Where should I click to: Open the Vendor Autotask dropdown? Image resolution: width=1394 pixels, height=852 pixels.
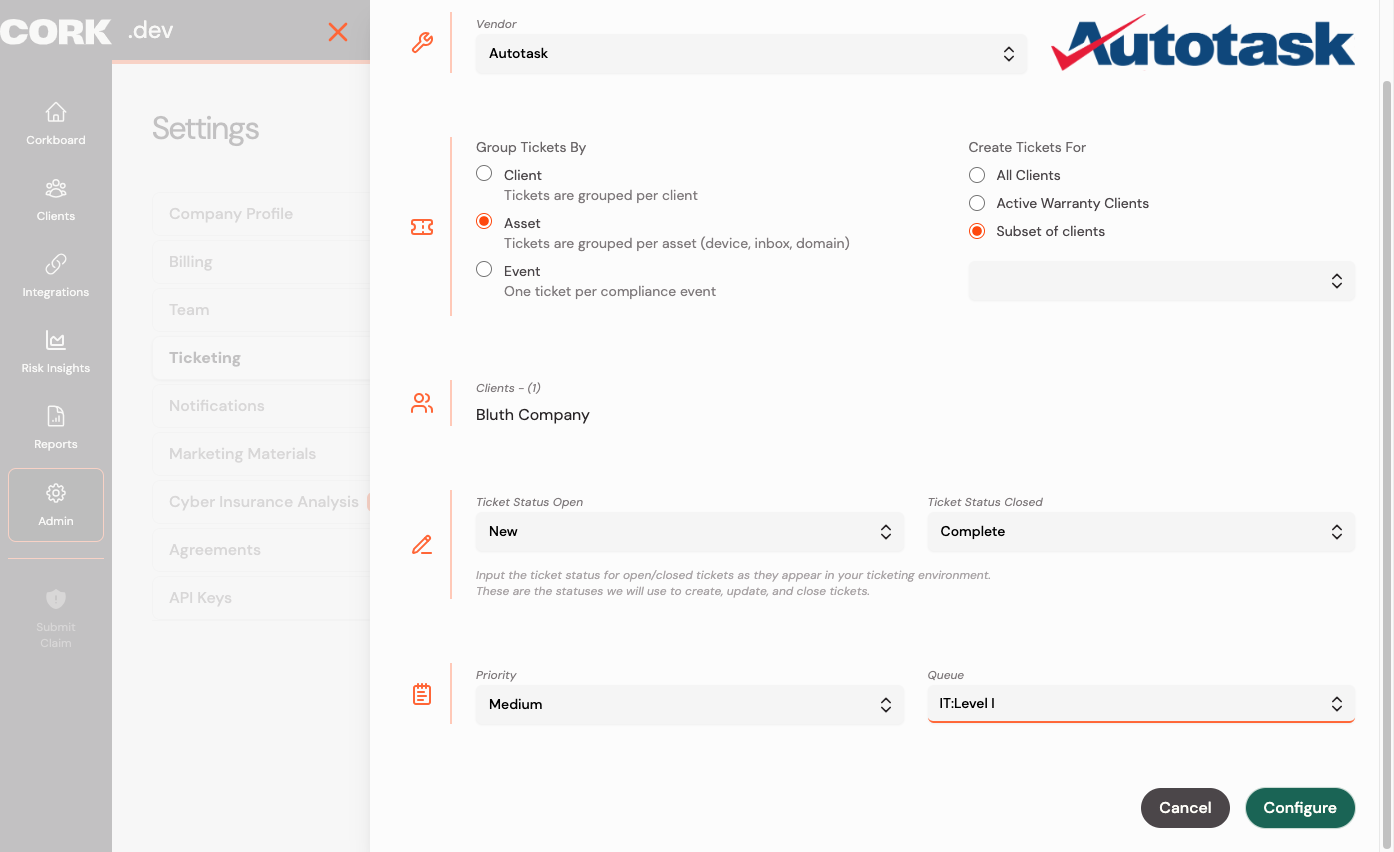coord(751,54)
